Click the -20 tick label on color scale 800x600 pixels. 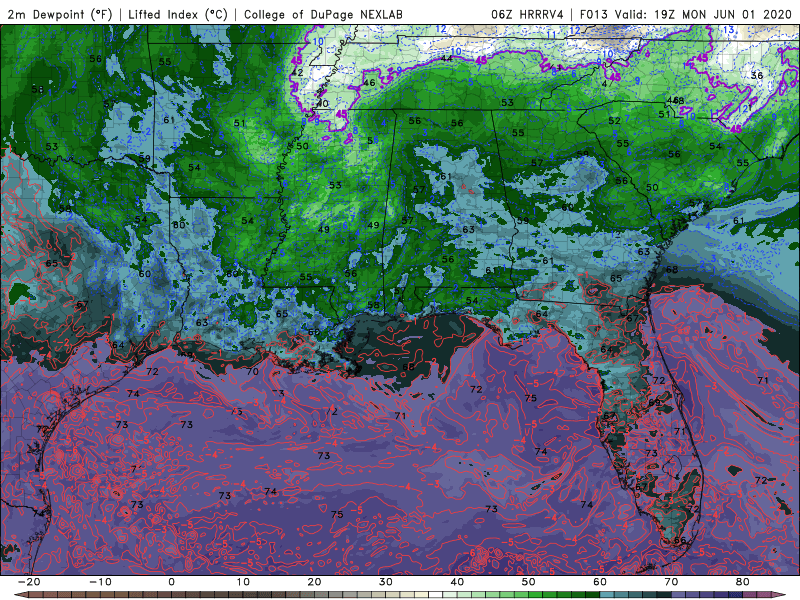29,582
